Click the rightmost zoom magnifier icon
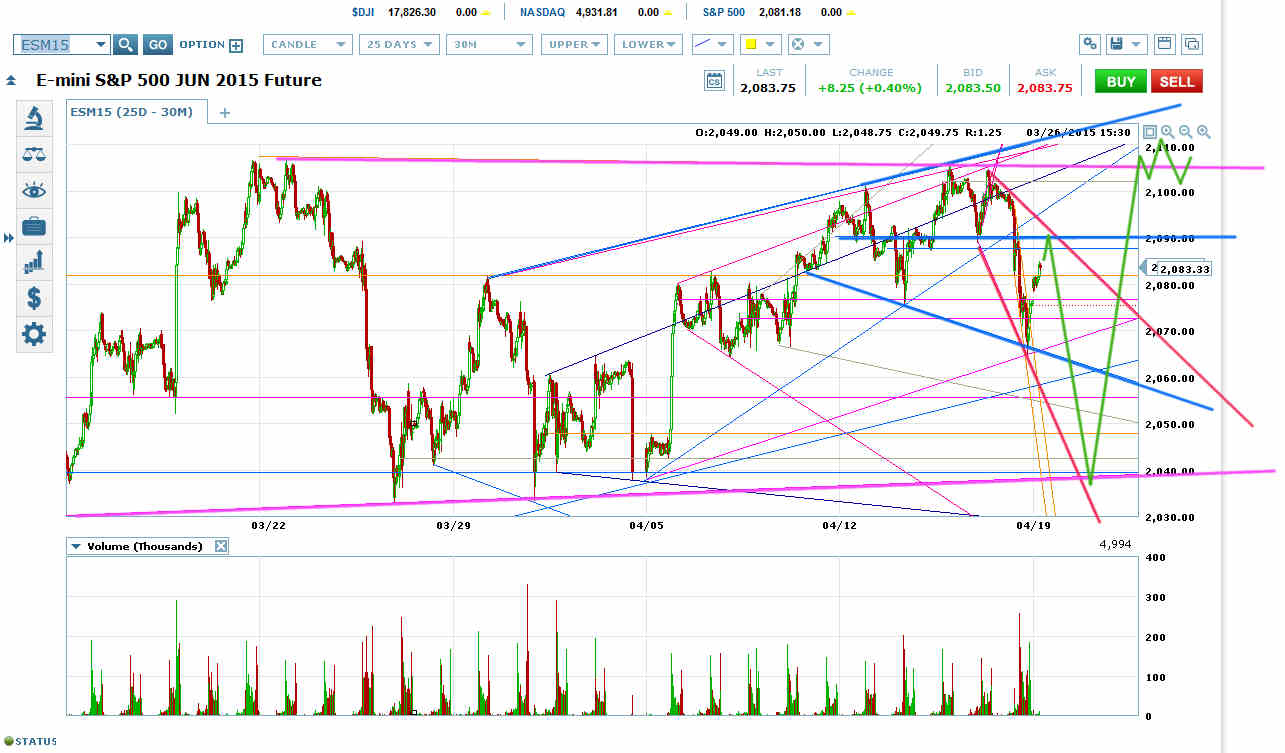The width and height of the screenshot is (1285, 753). [1203, 132]
